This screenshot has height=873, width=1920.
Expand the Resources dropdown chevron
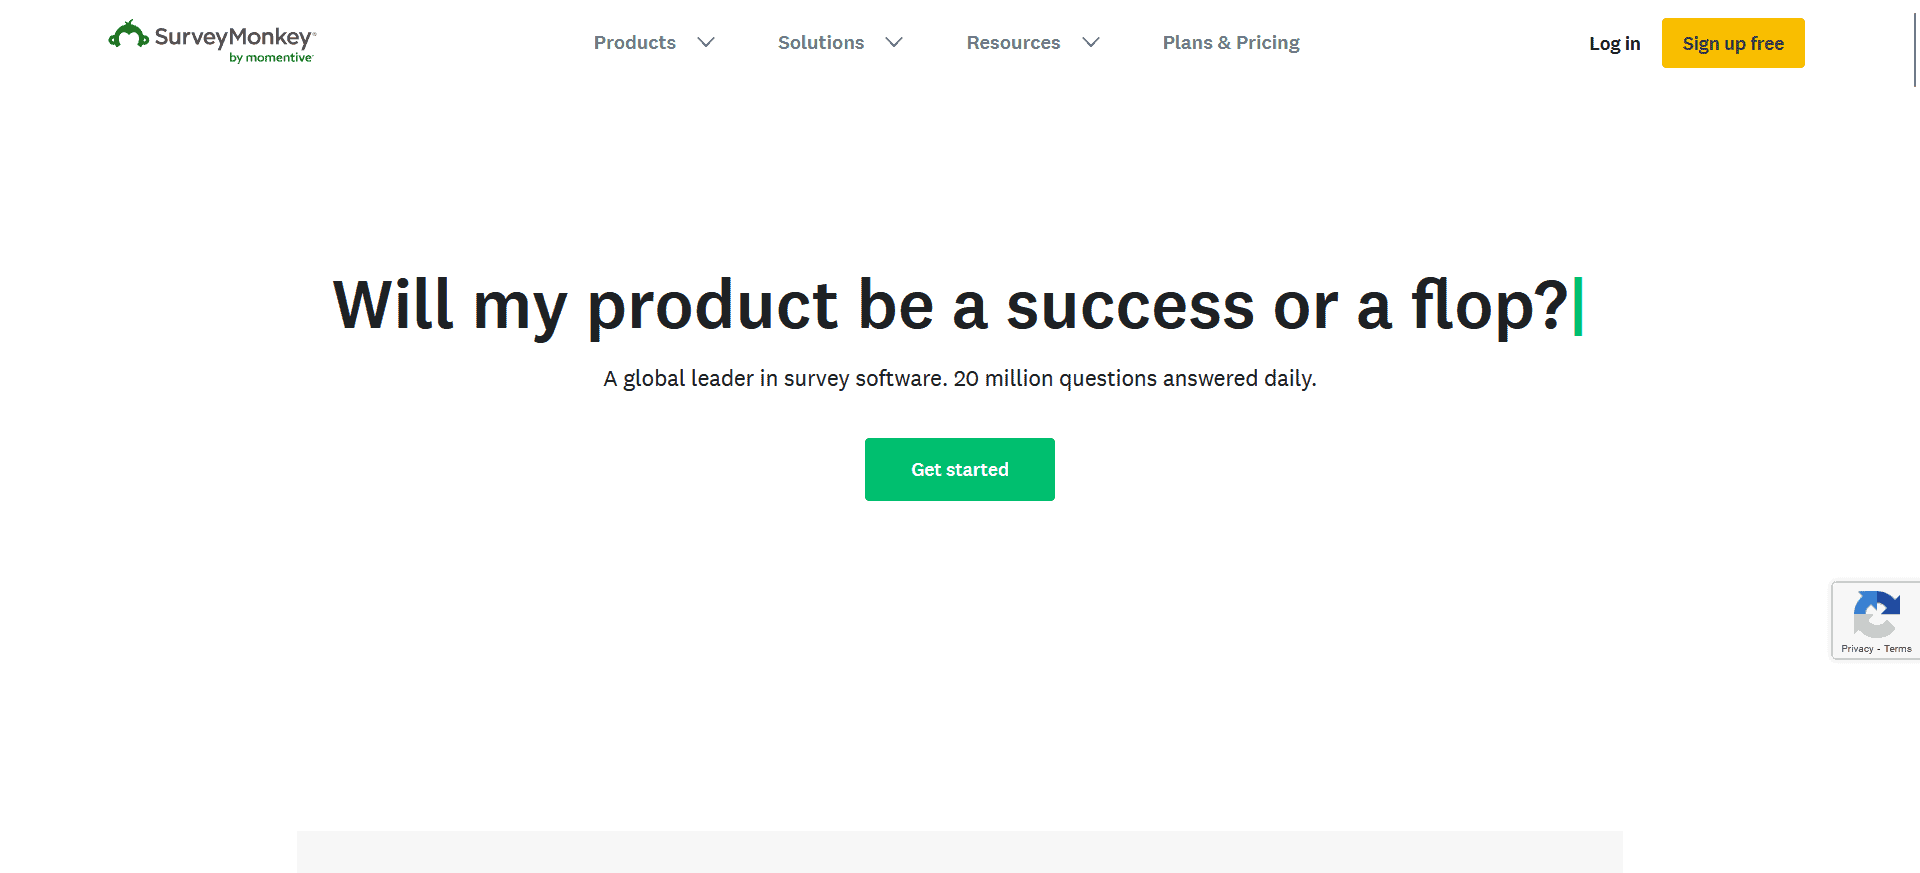[x=1091, y=43]
